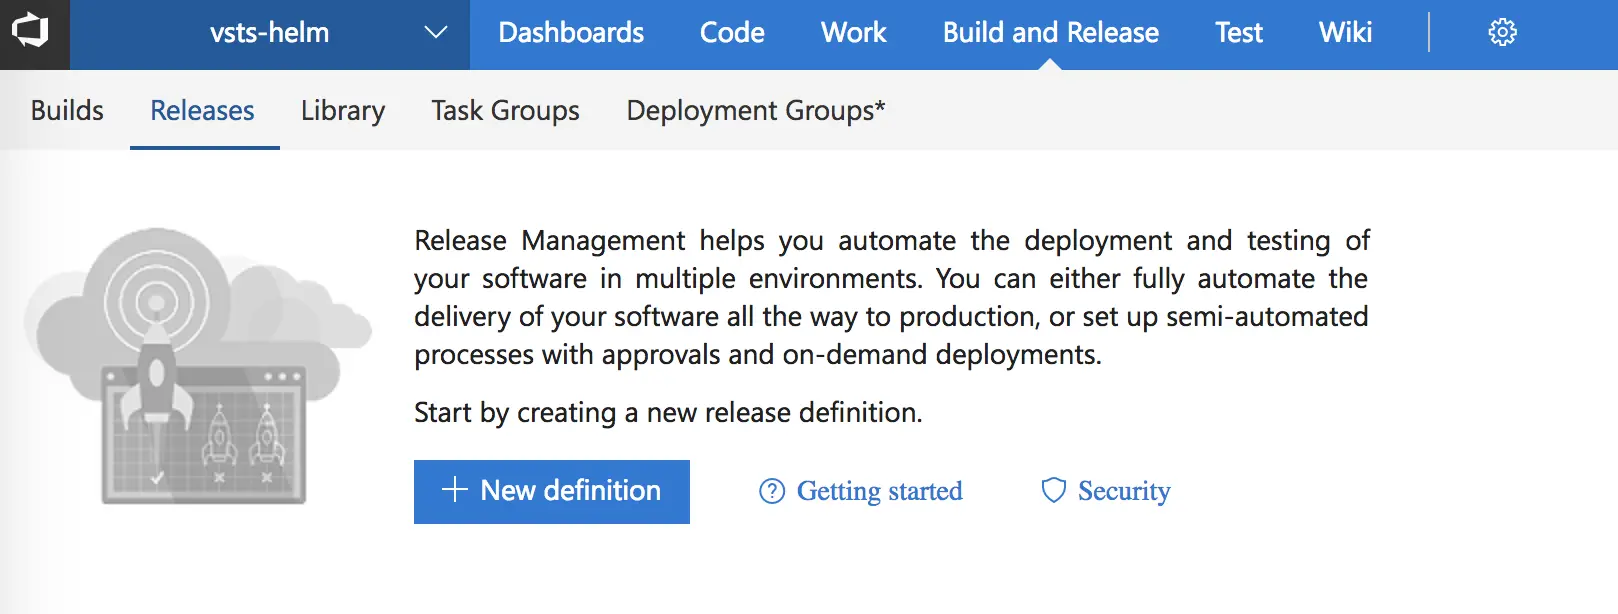Click the plus icon in New definition
1618x614 pixels.
[x=455, y=490]
